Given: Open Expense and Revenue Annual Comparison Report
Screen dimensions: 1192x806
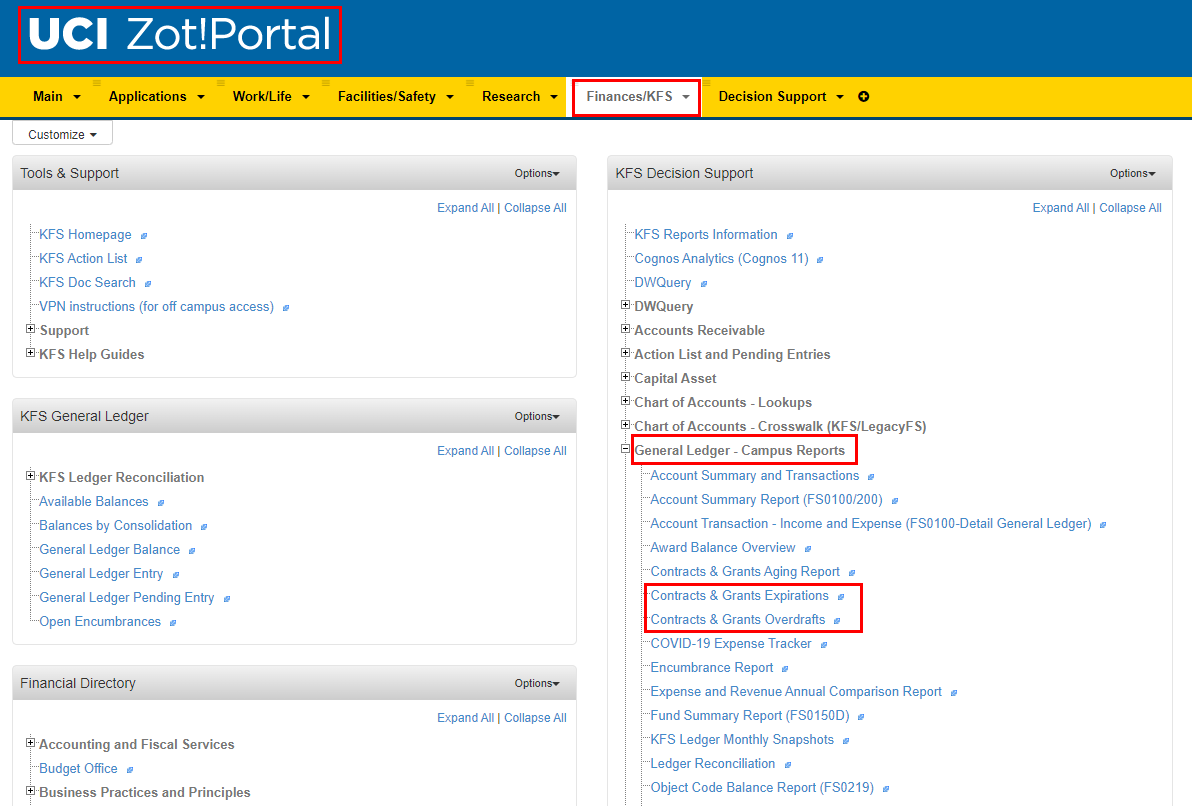Looking at the screenshot, I should click(x=796, y=692).
